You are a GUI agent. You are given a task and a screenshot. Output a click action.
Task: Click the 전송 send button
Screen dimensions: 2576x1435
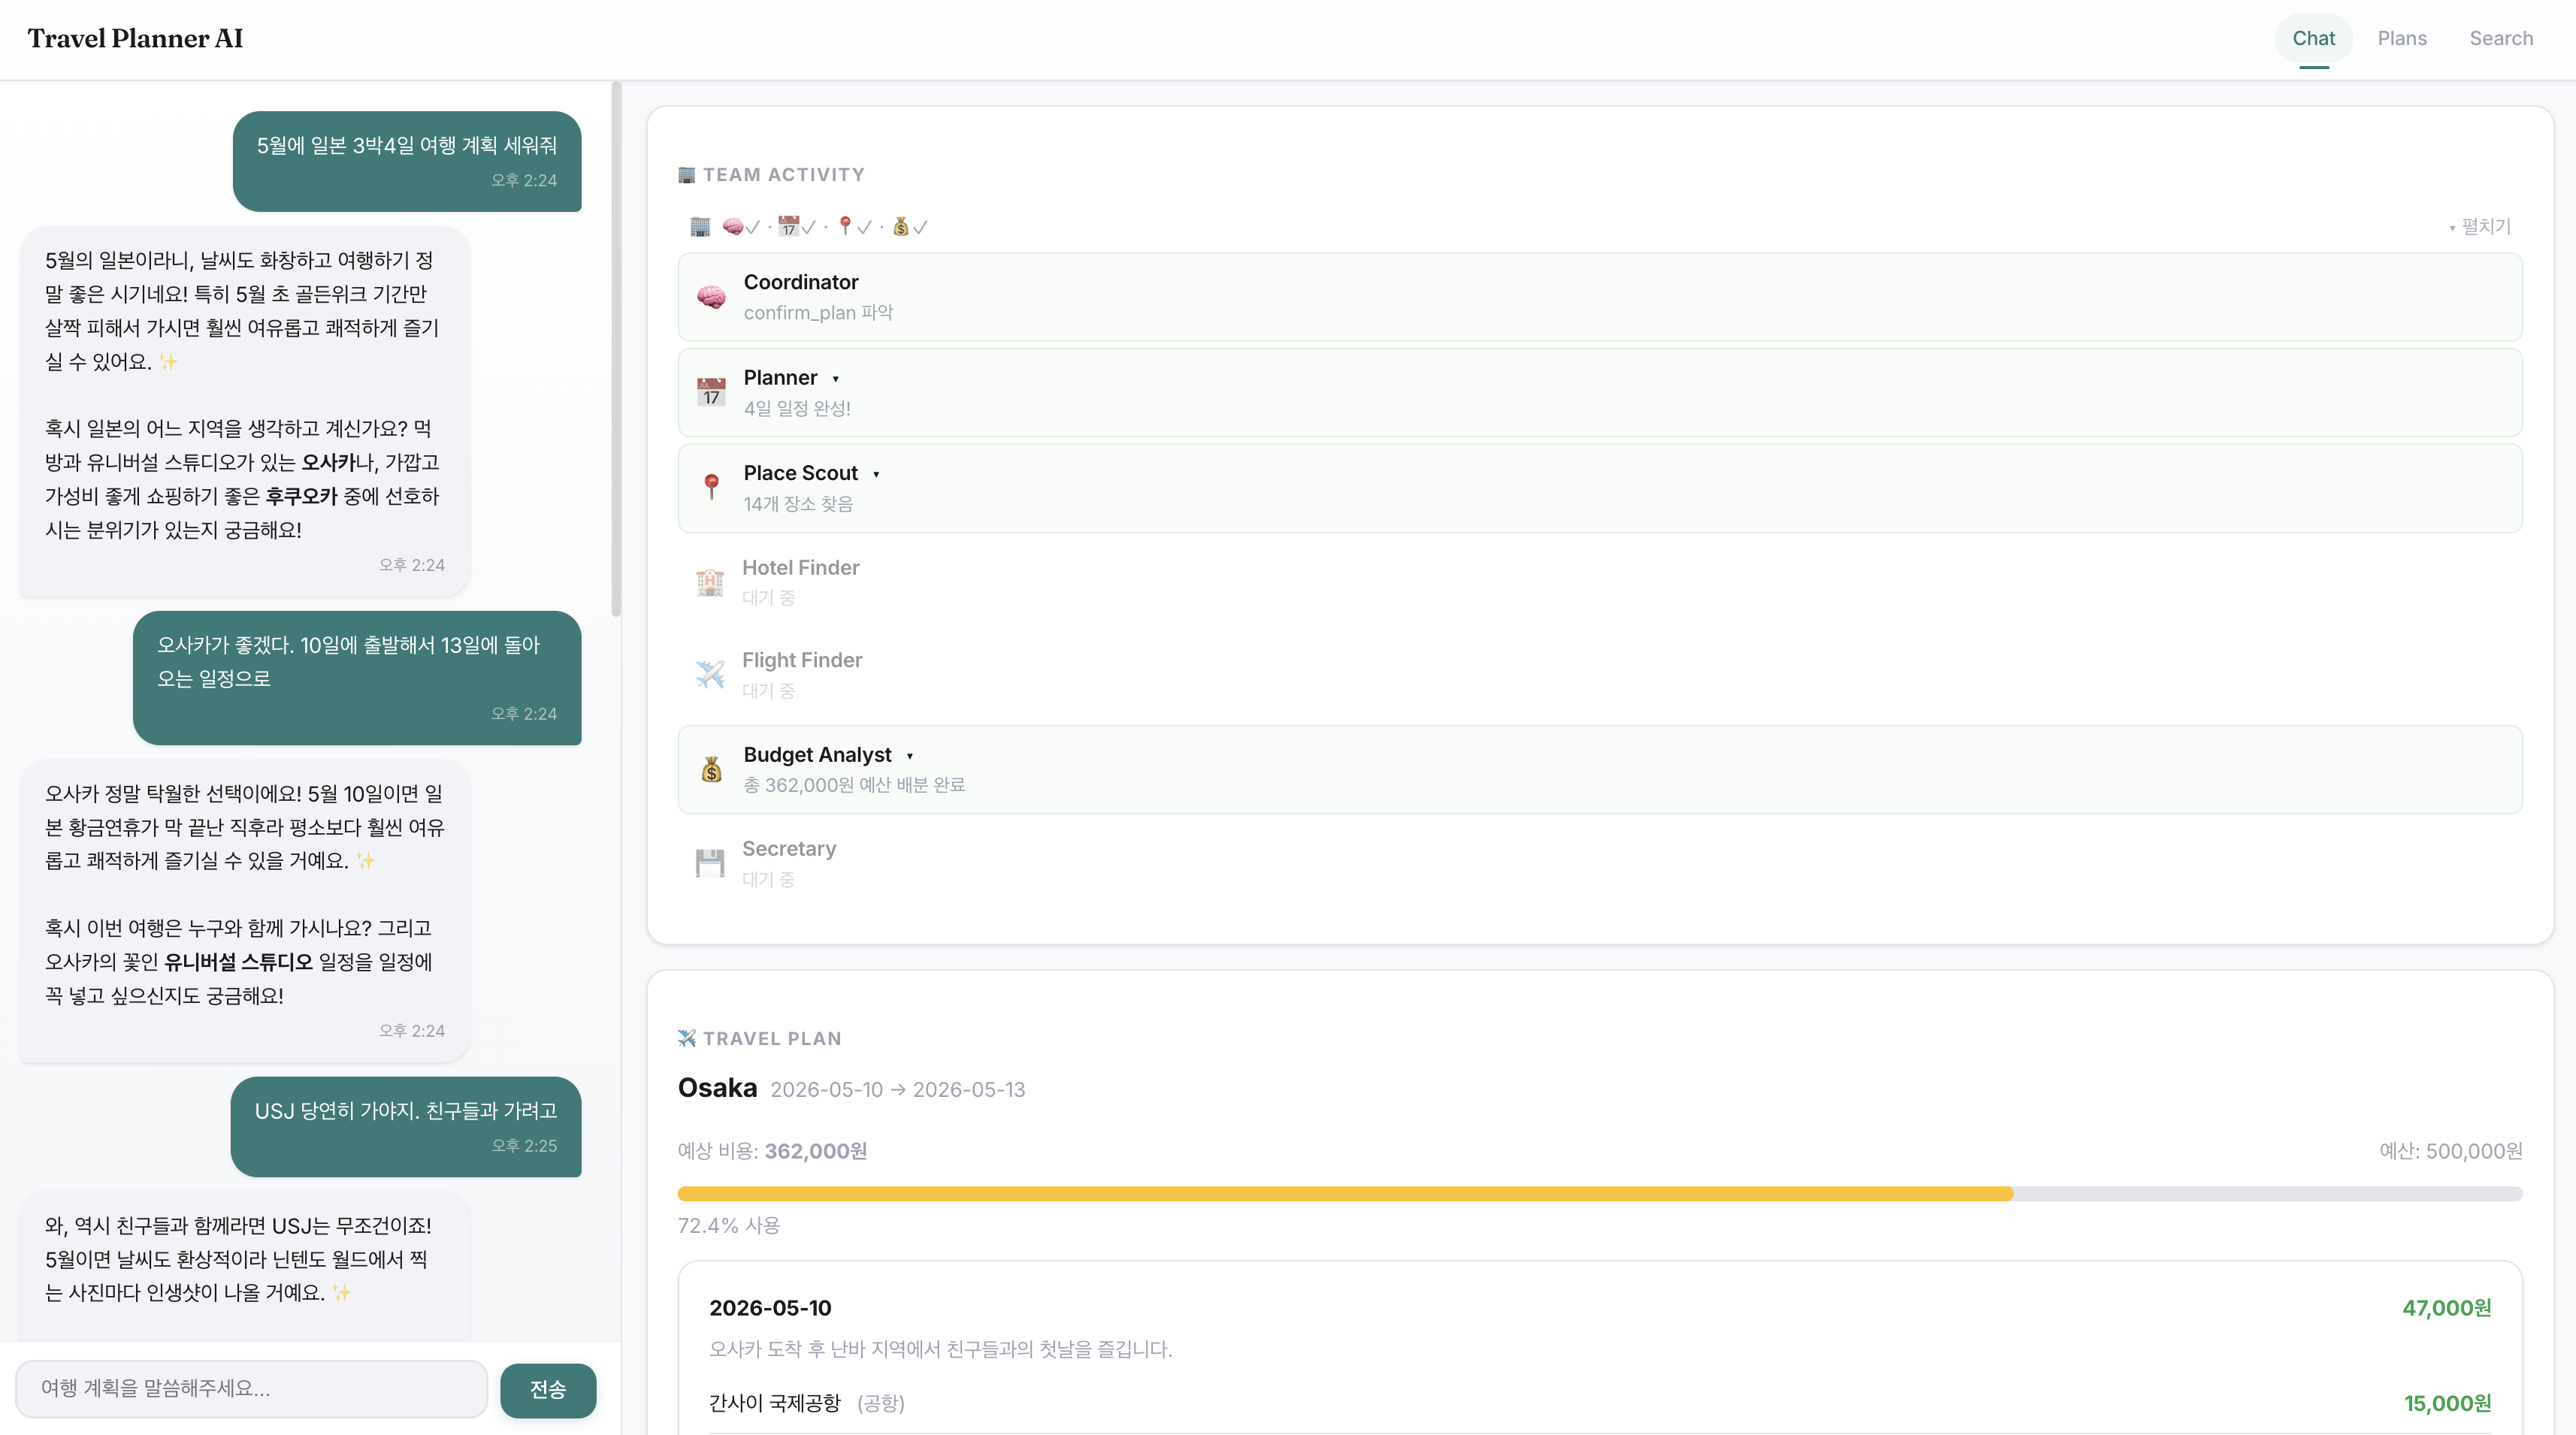tap(548, 1390)
